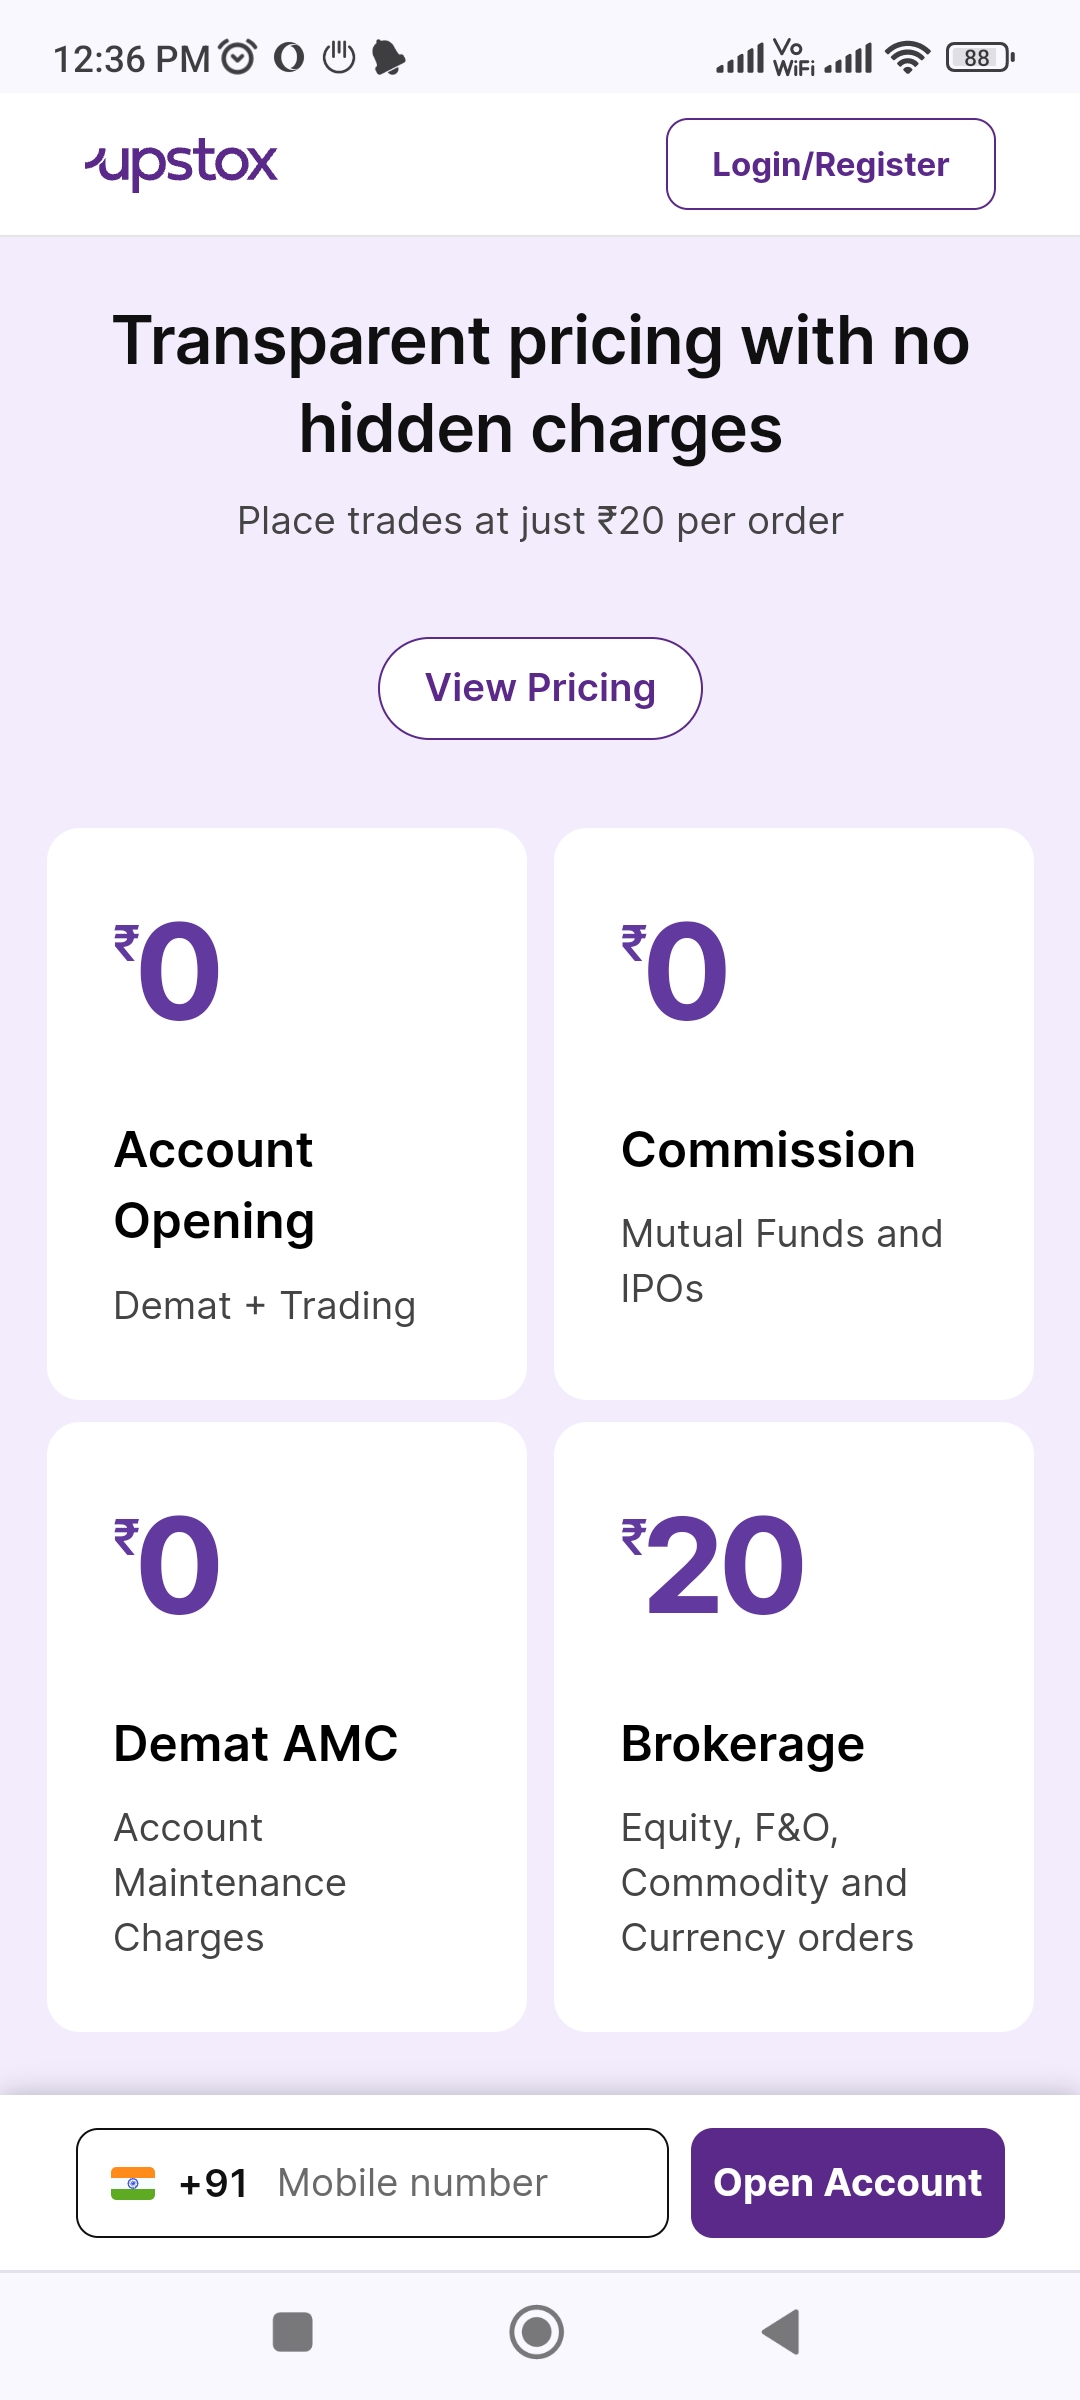Tap the Upstox logo

tap(181, 163)
